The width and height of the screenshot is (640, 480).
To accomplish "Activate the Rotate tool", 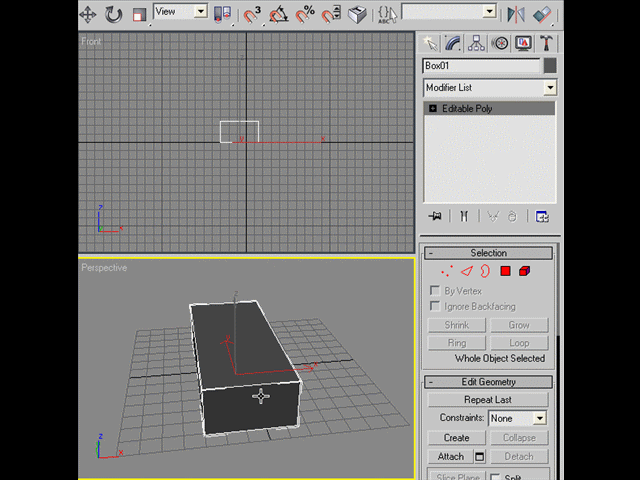I will 113,15.
